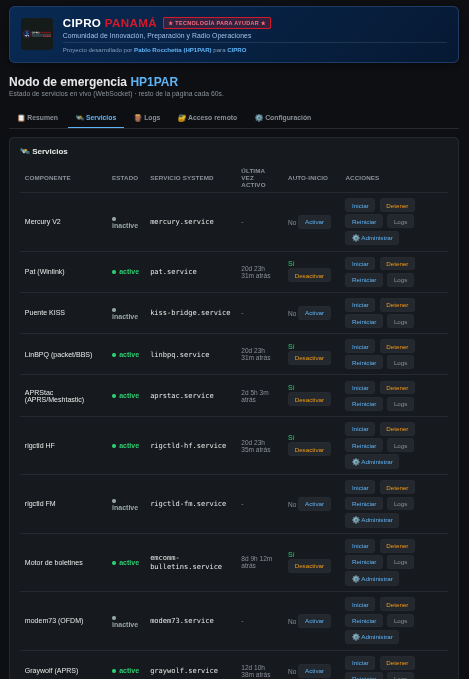Disable auto-start for Motor de boletines
469x679 pixels.
(309, 566)
